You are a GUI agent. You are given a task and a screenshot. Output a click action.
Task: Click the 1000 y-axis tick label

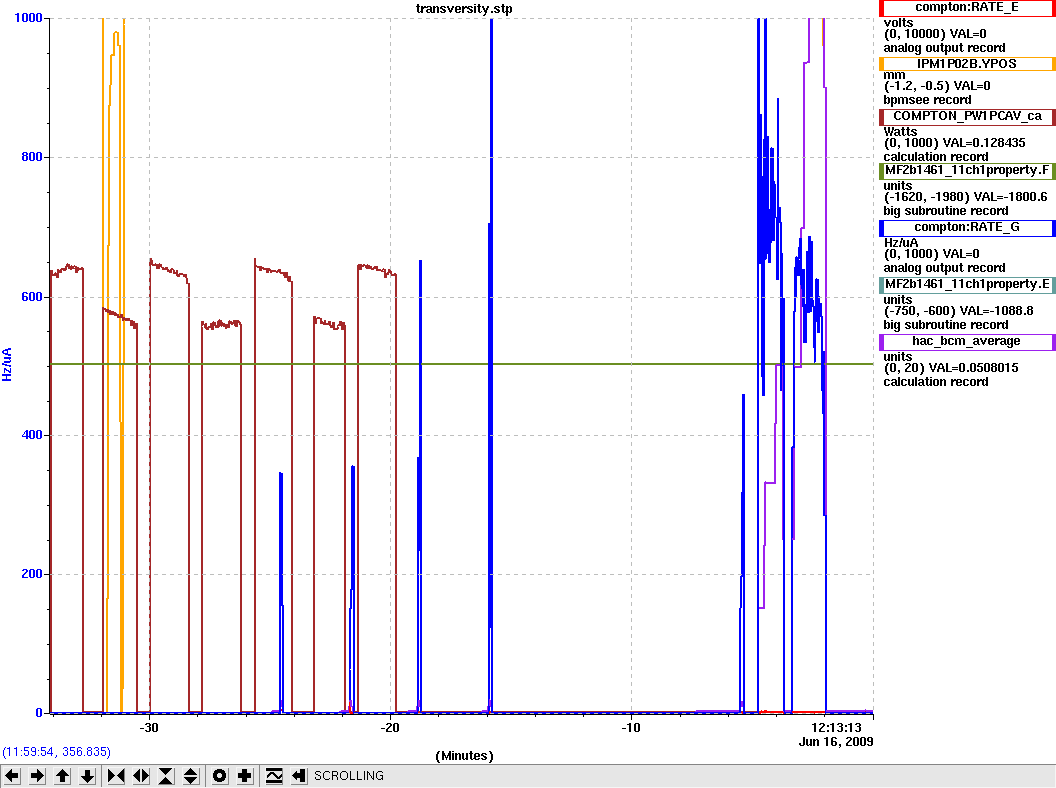(x=28, y=18)
